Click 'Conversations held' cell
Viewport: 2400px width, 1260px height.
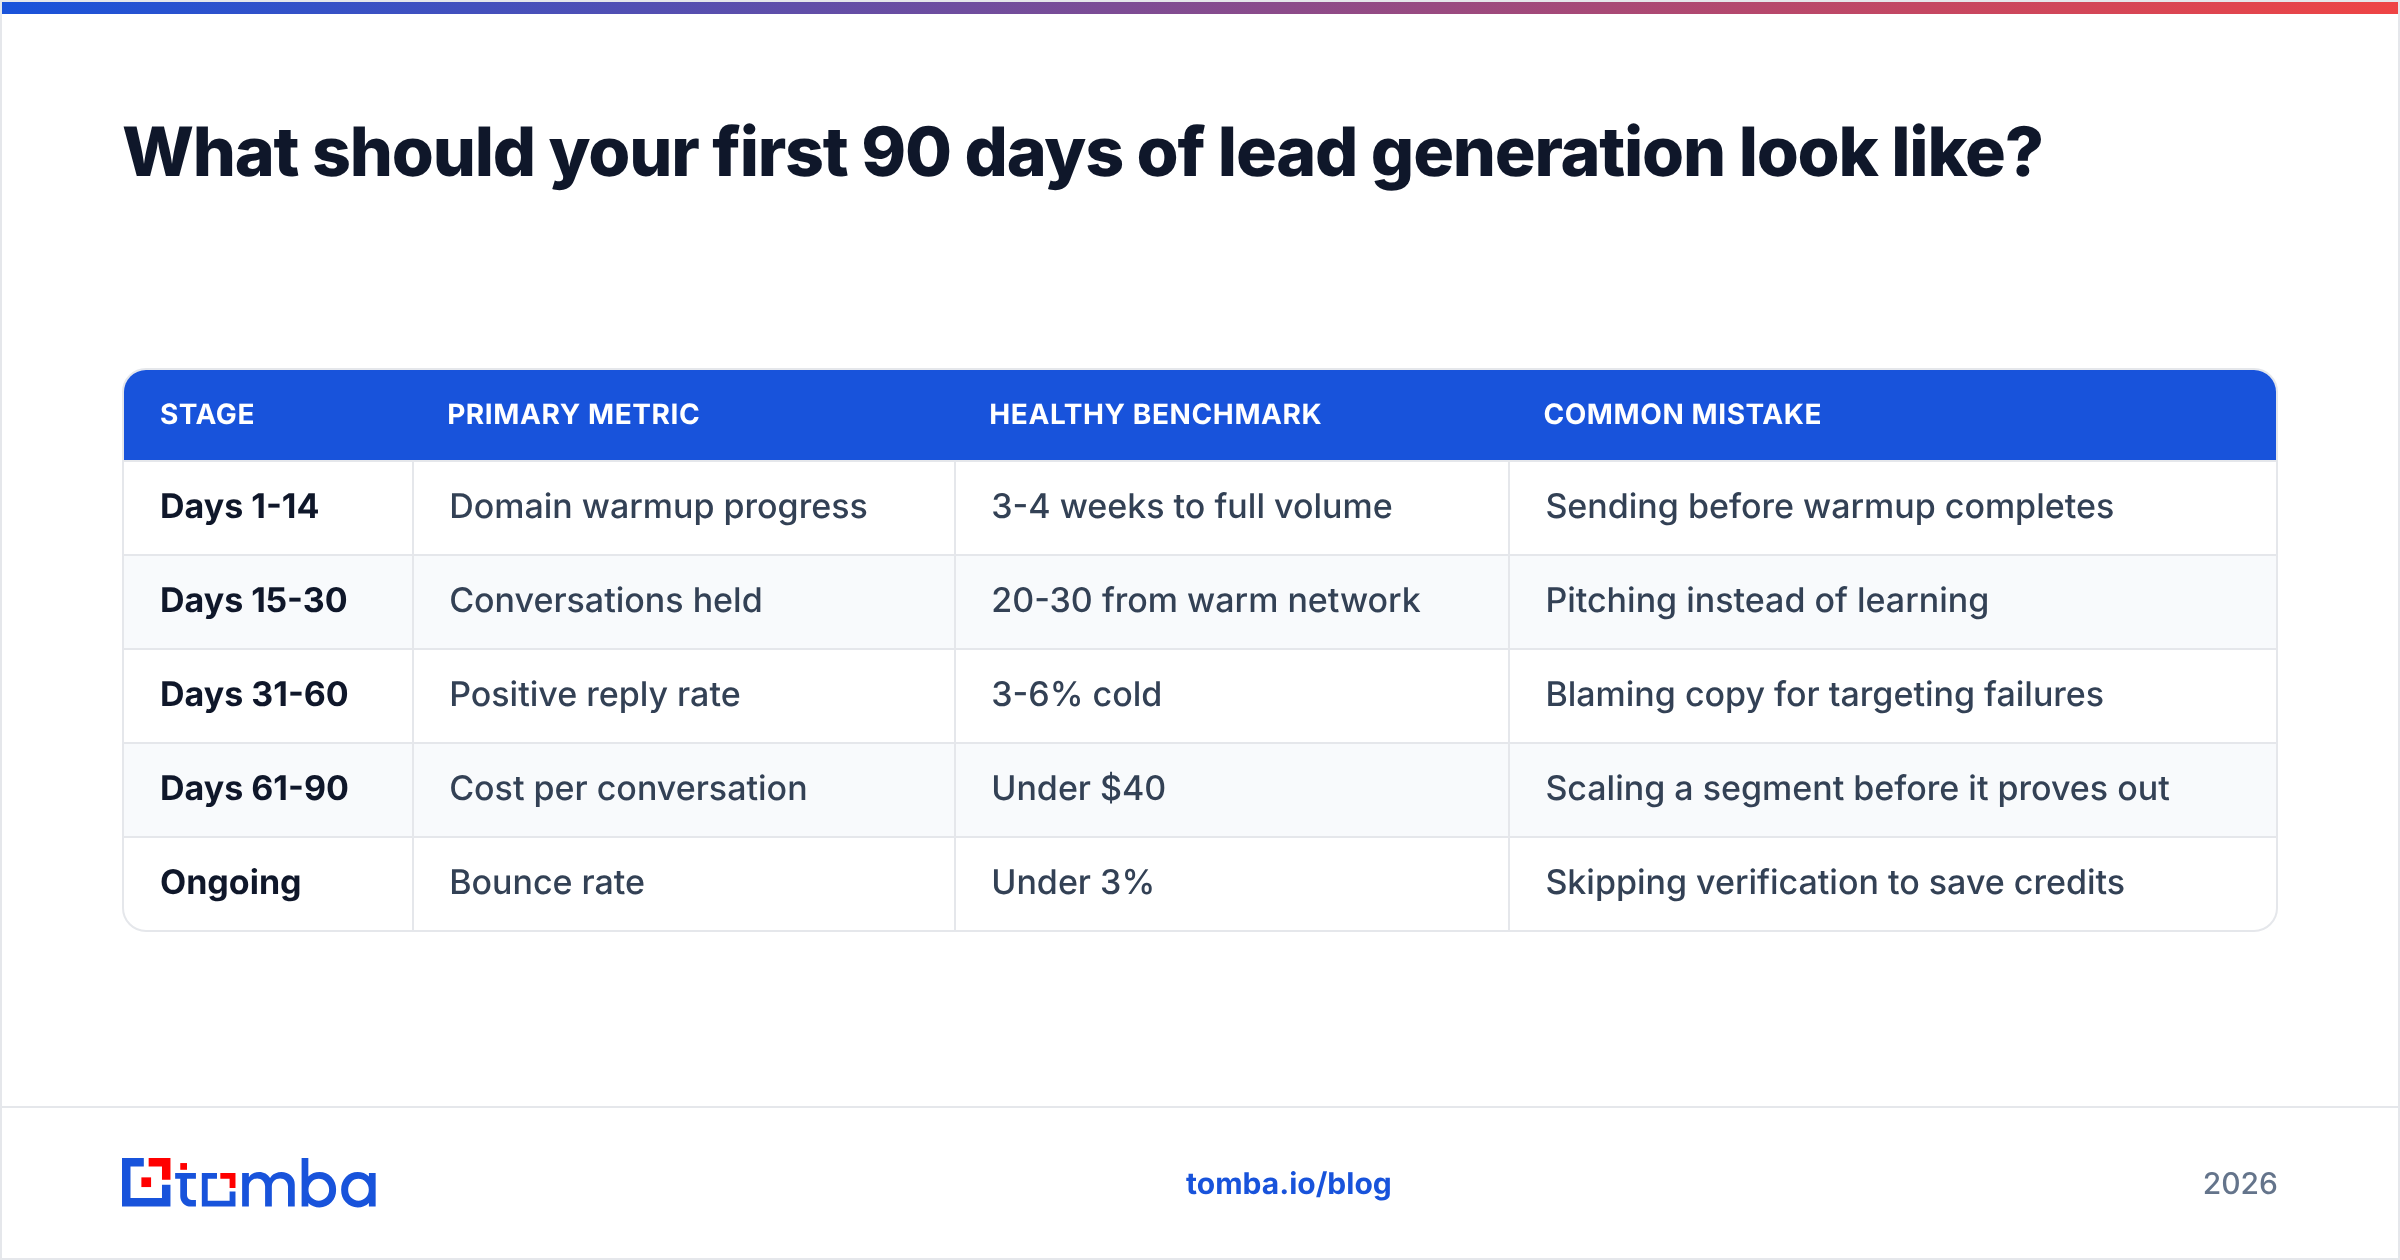click(684, 601)
